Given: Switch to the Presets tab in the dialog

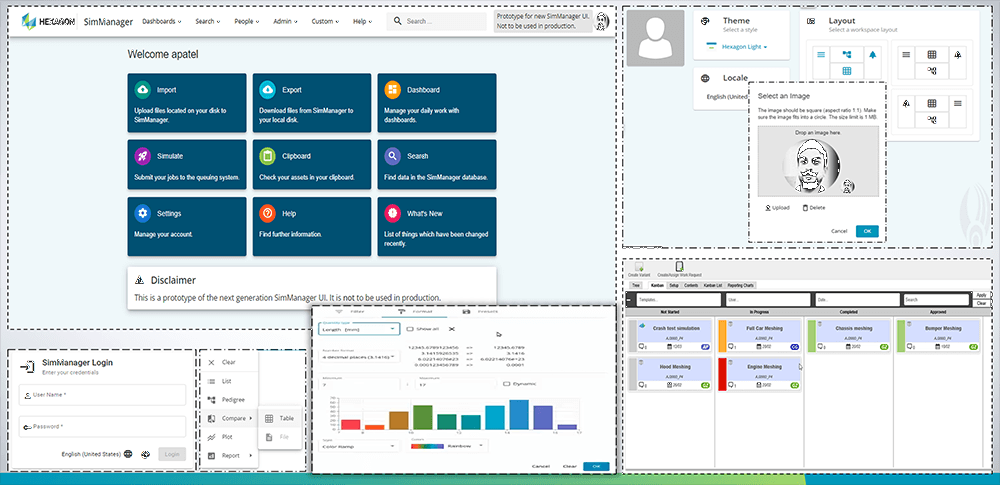Looking at the screenshot, I should 480,311.
